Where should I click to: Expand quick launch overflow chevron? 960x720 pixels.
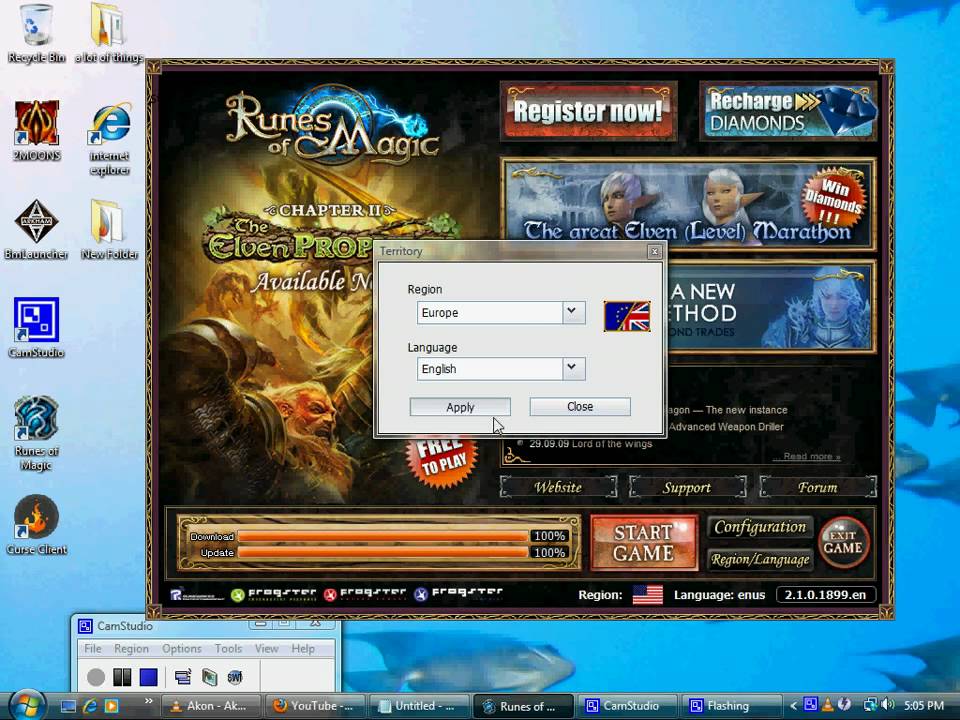point(148,702)
